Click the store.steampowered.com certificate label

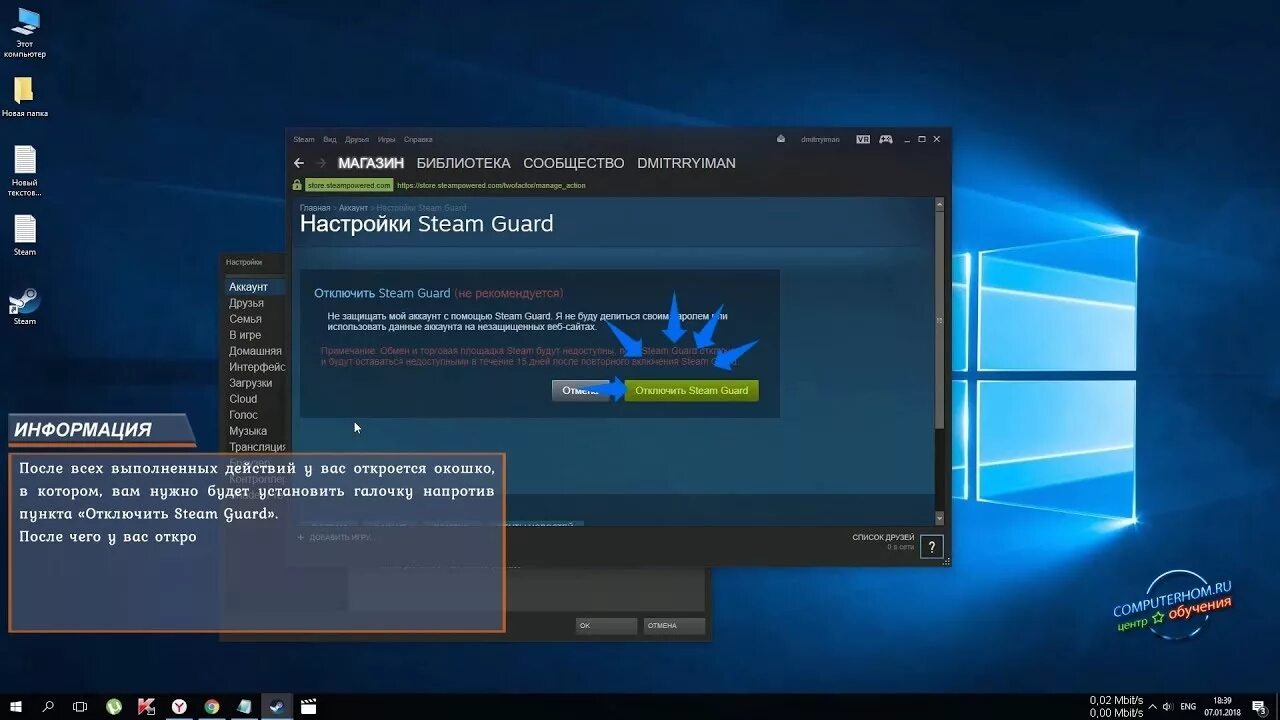(x=349, y=185)
